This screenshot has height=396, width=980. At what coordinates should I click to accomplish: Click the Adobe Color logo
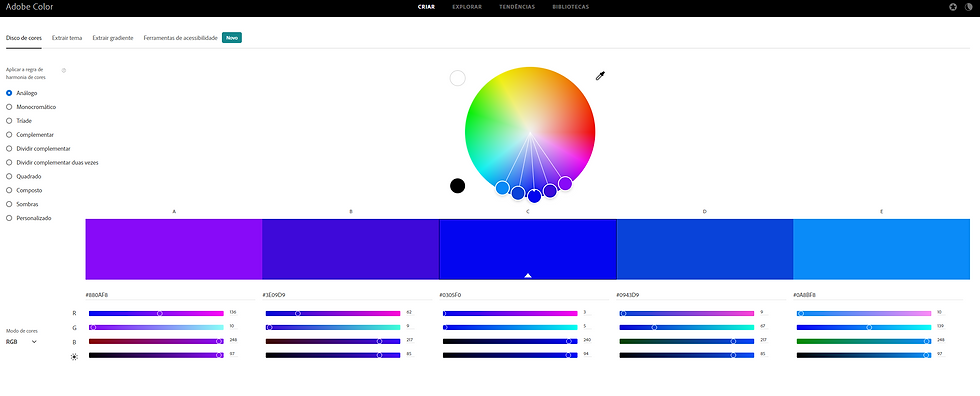pyautogui.click(x=29, y=7)
